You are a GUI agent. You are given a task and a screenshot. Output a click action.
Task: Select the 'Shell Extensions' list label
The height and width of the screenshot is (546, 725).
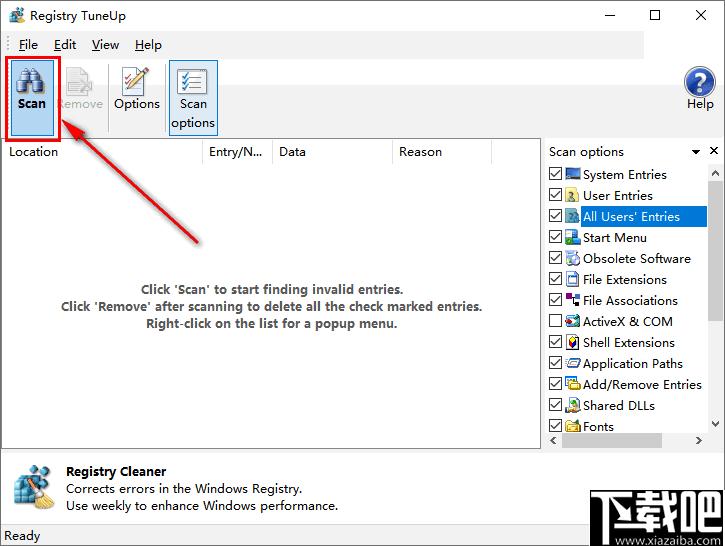tap(629, 343)
